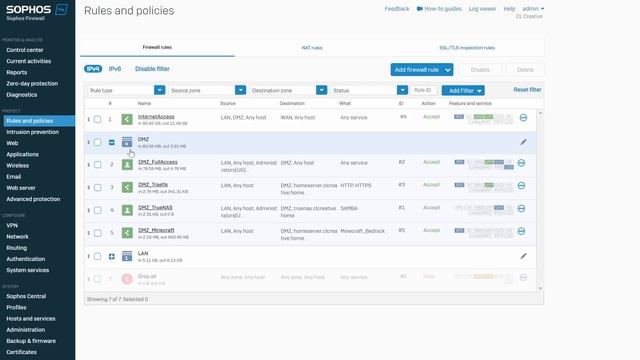
Task: Open Hosts and services in sidebar
Action: pyautogui.click(x=31, y=318)
